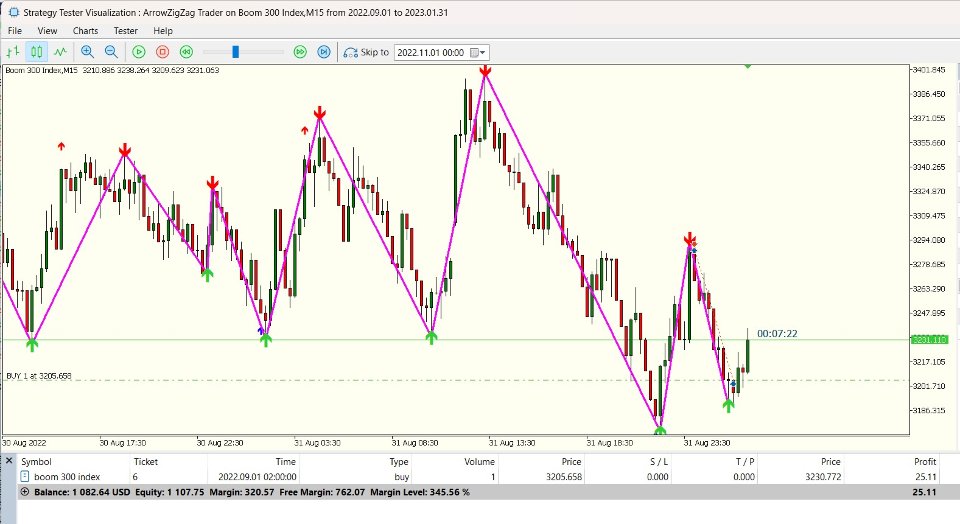Zoom in on the chart

tap(88, 52)
